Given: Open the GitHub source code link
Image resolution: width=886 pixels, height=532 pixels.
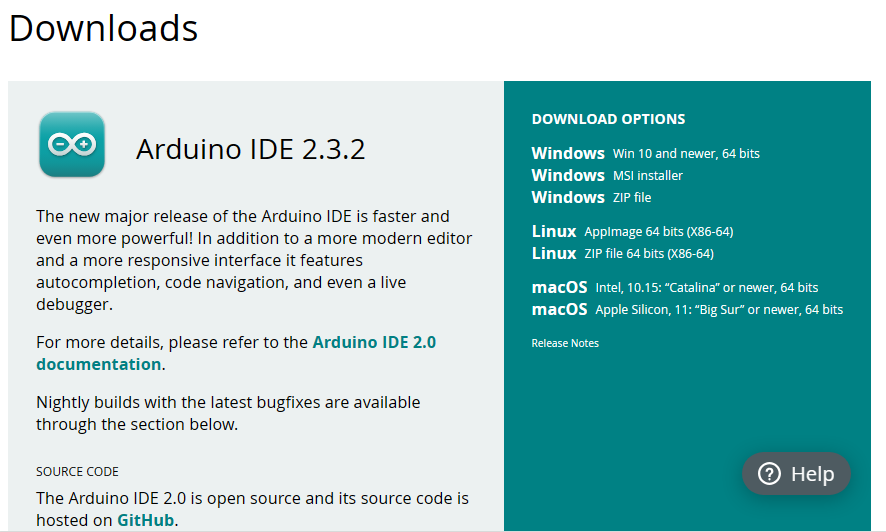Looking at the screenshot, I should (145, 520).
